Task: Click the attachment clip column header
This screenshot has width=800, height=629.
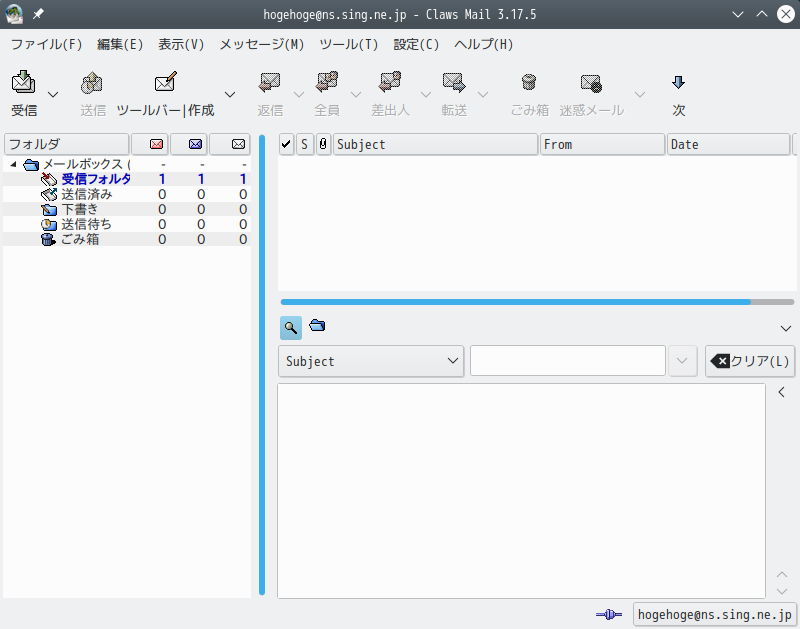Action: [x=323, y=144]
